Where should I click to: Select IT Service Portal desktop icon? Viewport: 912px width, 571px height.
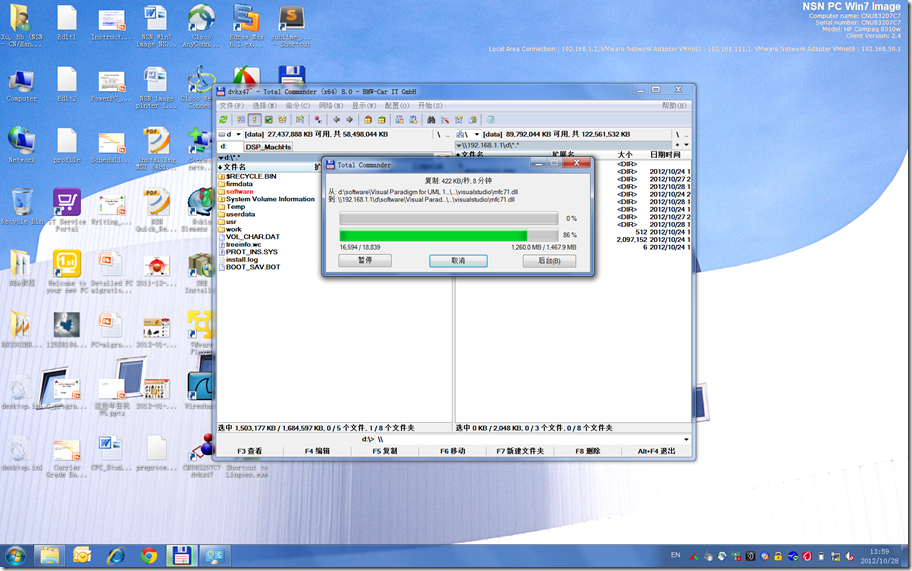[x=67, y=210]
